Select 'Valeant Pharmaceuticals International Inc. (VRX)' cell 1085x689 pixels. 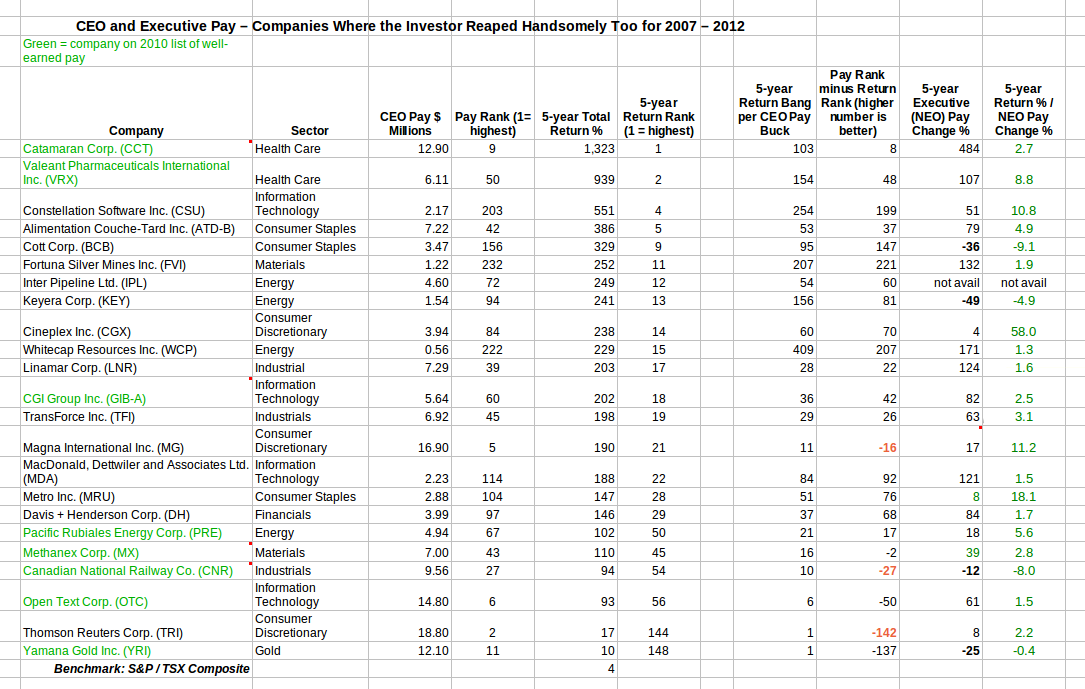(136, 173)
